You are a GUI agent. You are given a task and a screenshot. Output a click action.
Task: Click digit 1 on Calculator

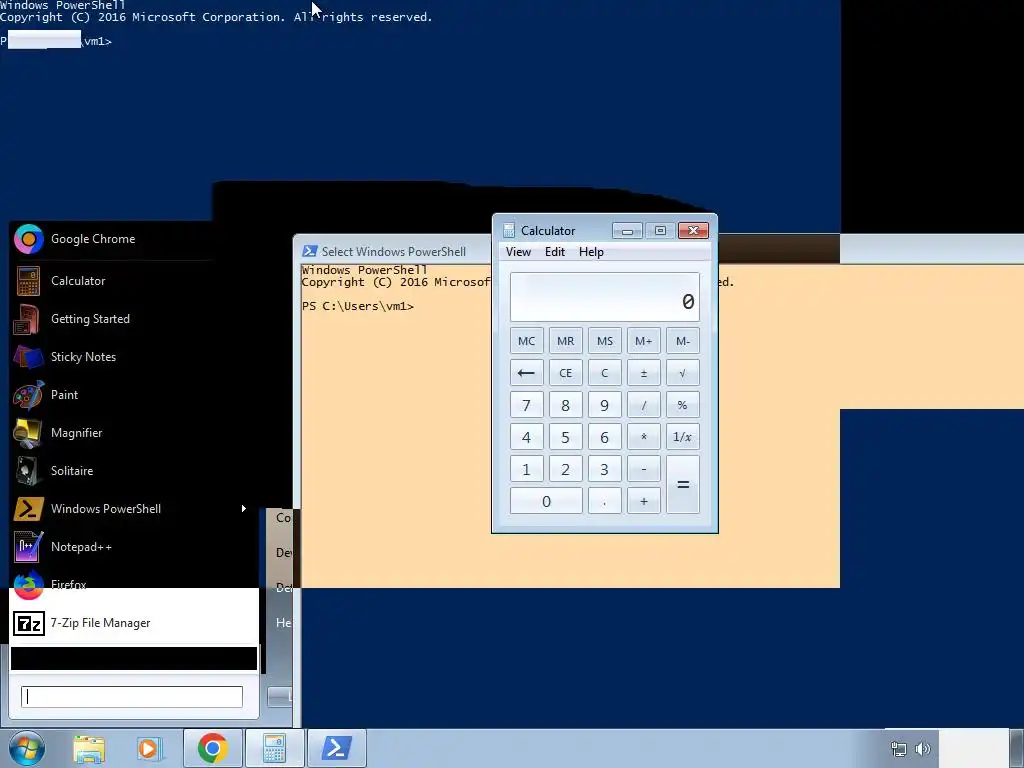[526, 469]
